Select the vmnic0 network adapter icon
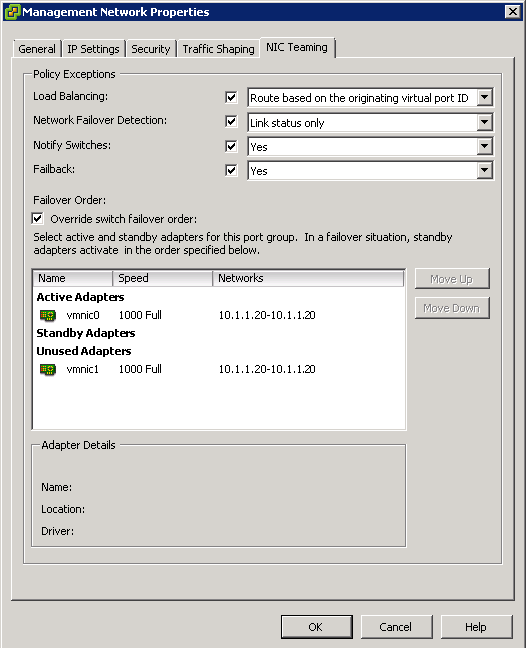526x648 pixels. (48, 315)
